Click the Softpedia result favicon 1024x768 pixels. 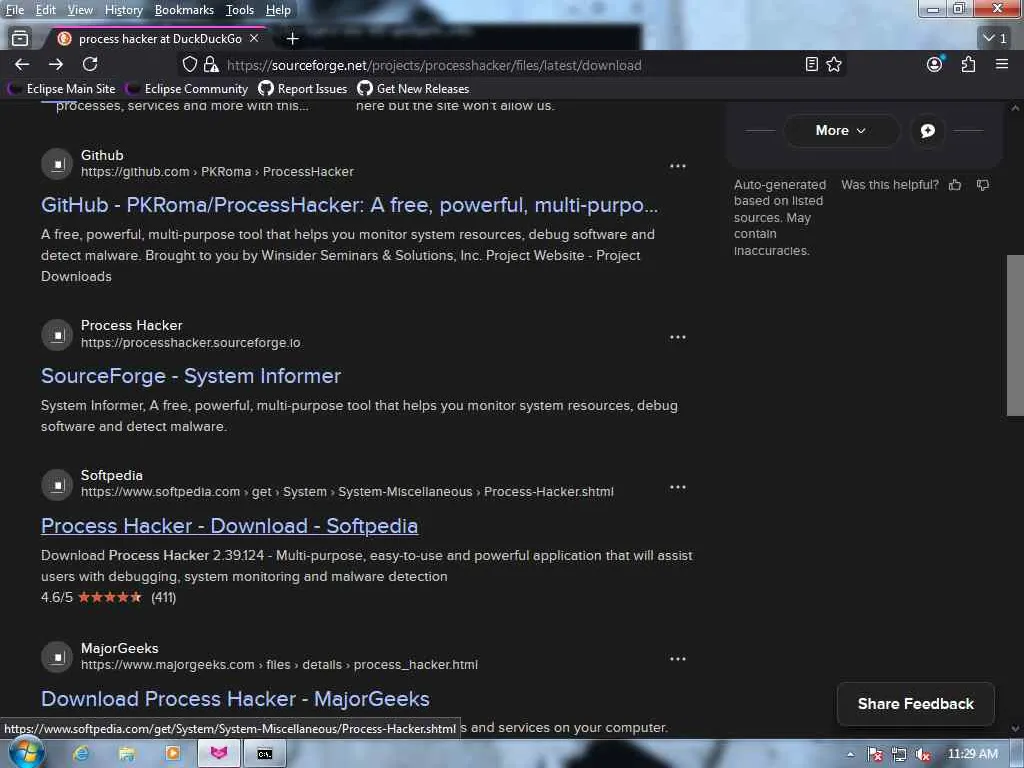(x=57, y=485)
